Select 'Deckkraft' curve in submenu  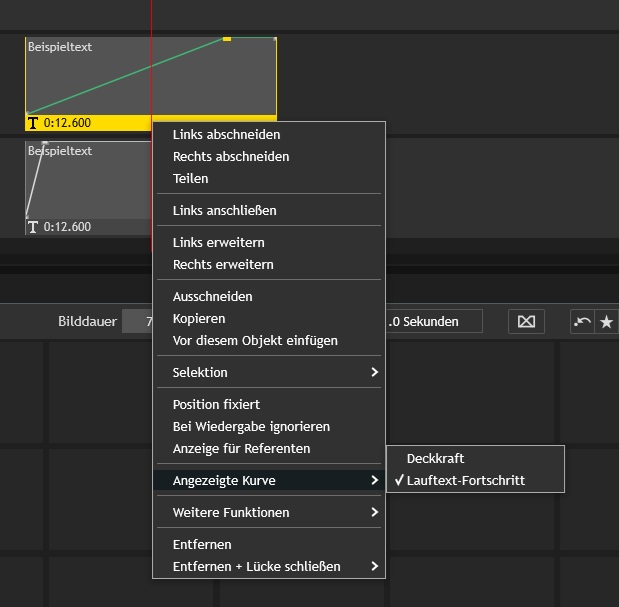coord(475,459)
